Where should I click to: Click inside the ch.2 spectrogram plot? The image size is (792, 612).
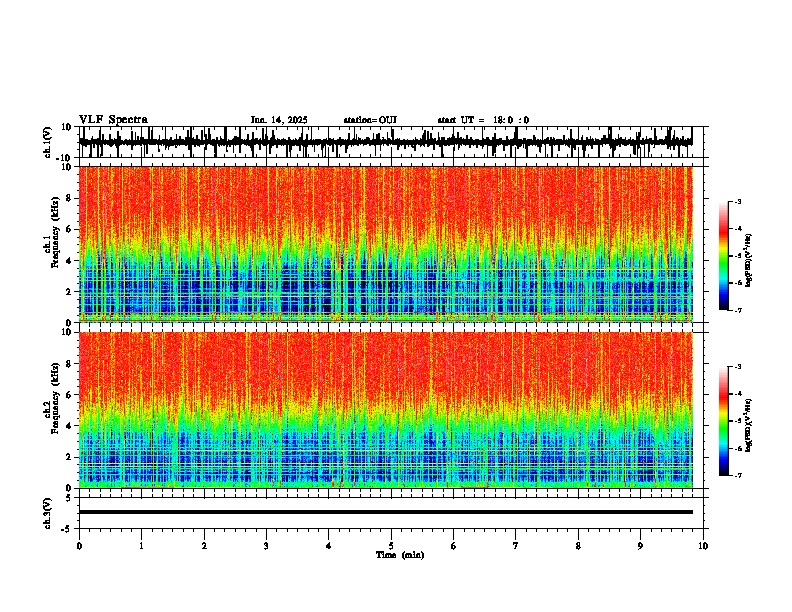(385, 410)
